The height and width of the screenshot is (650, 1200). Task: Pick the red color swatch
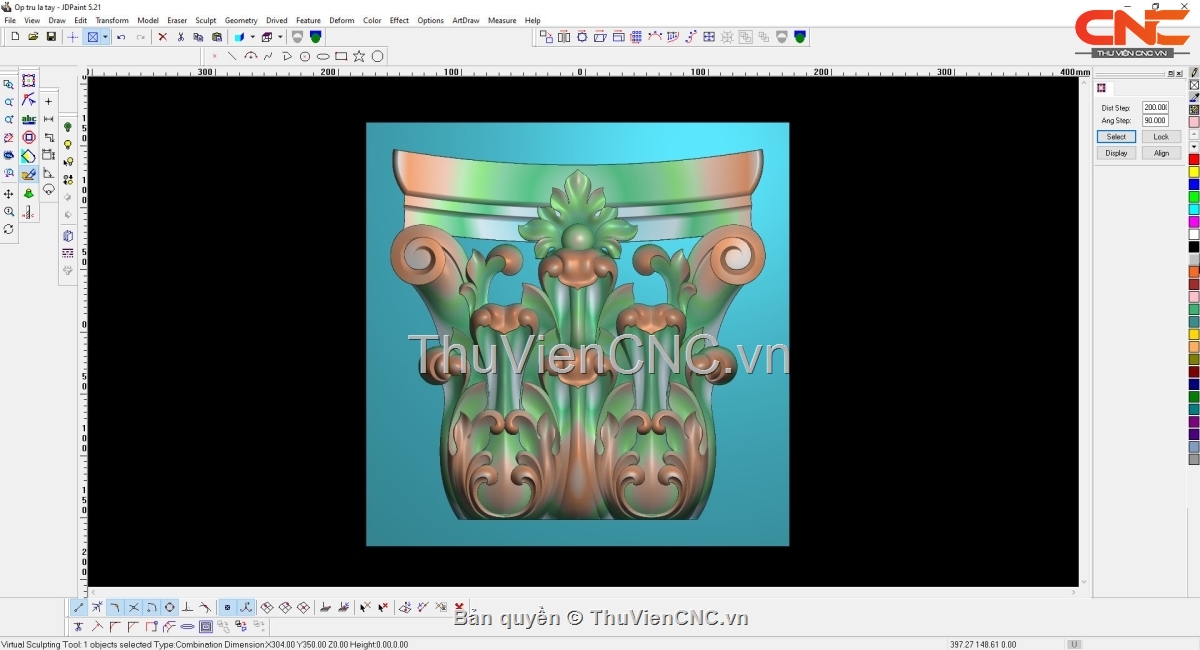coord(1194,160)
